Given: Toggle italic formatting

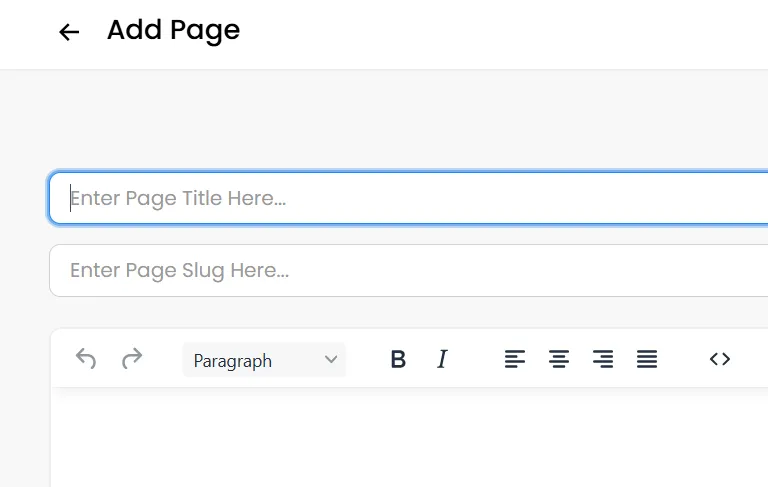Looking at the screenshot, I should coord(442,359).
